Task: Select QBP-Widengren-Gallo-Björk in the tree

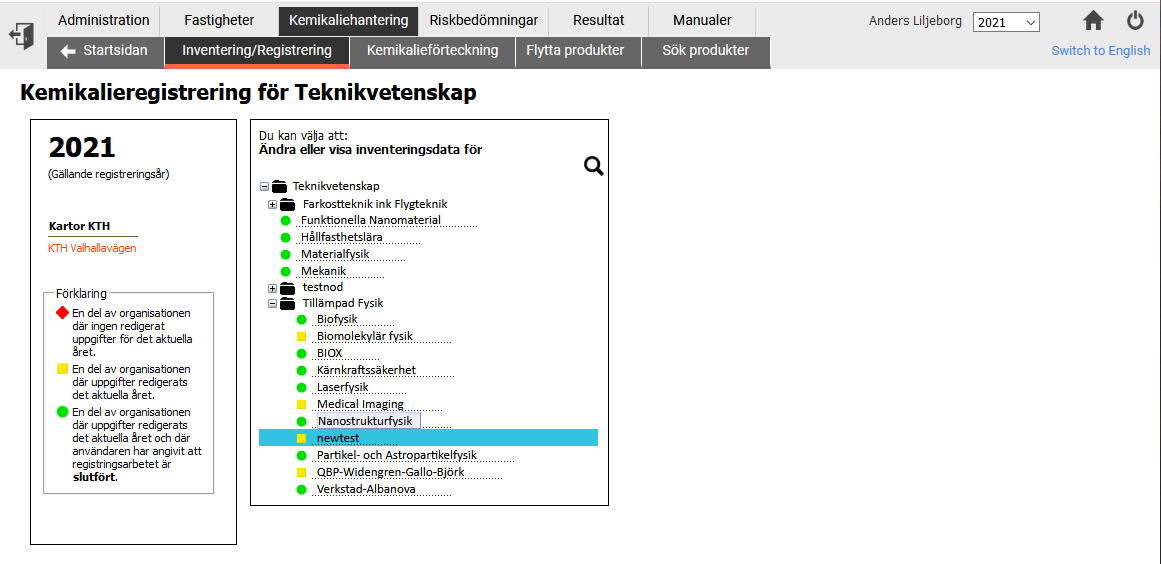Action: coord(390,472)
